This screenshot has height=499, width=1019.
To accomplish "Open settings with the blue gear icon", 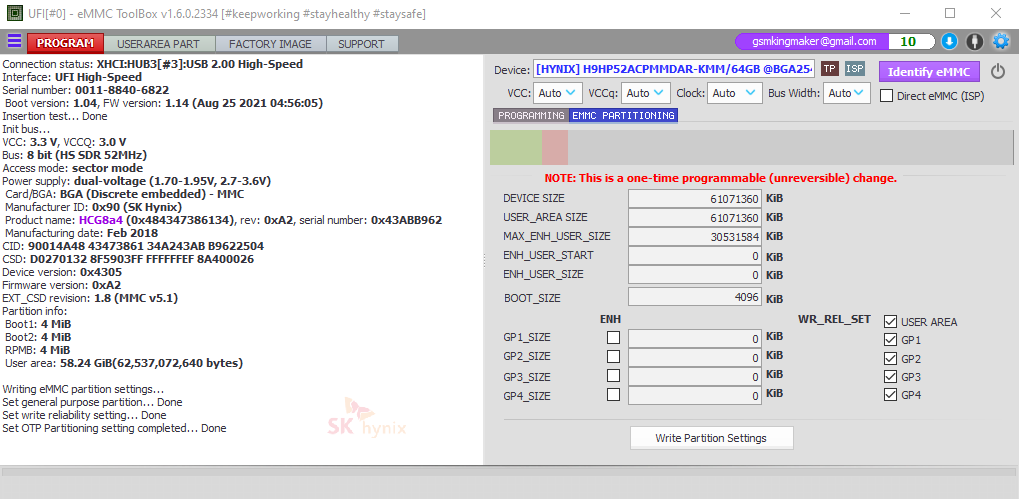I will click(1000, 42).
